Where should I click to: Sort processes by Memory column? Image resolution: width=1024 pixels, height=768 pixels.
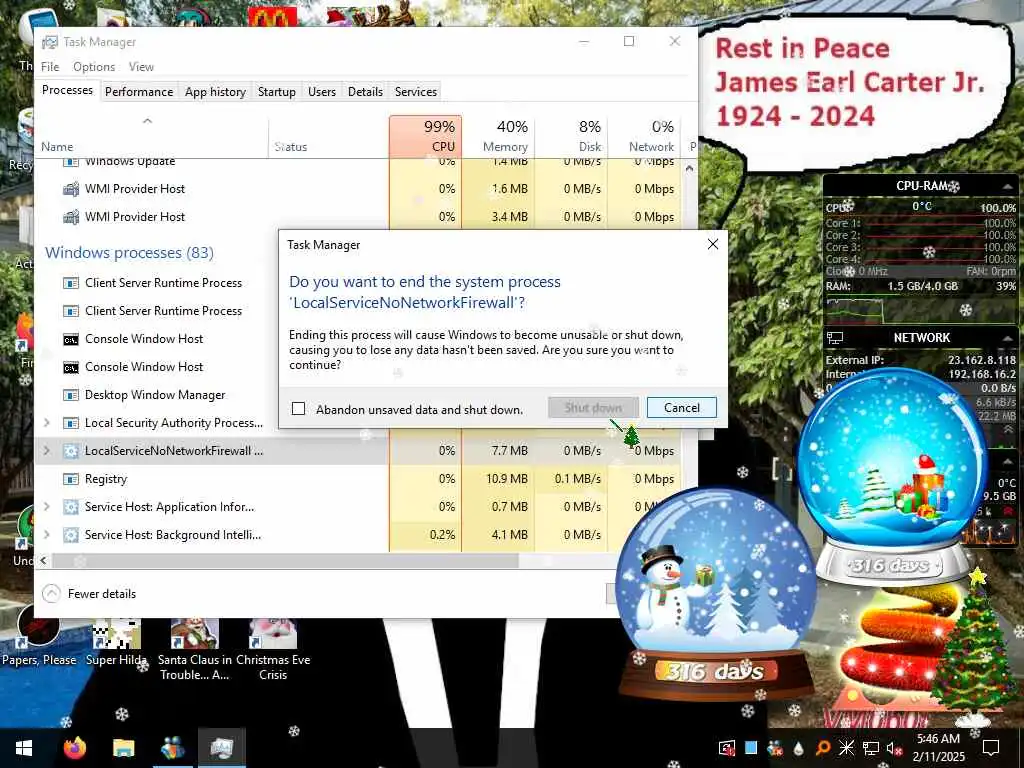pyautogui.click(x=498, y=136)
